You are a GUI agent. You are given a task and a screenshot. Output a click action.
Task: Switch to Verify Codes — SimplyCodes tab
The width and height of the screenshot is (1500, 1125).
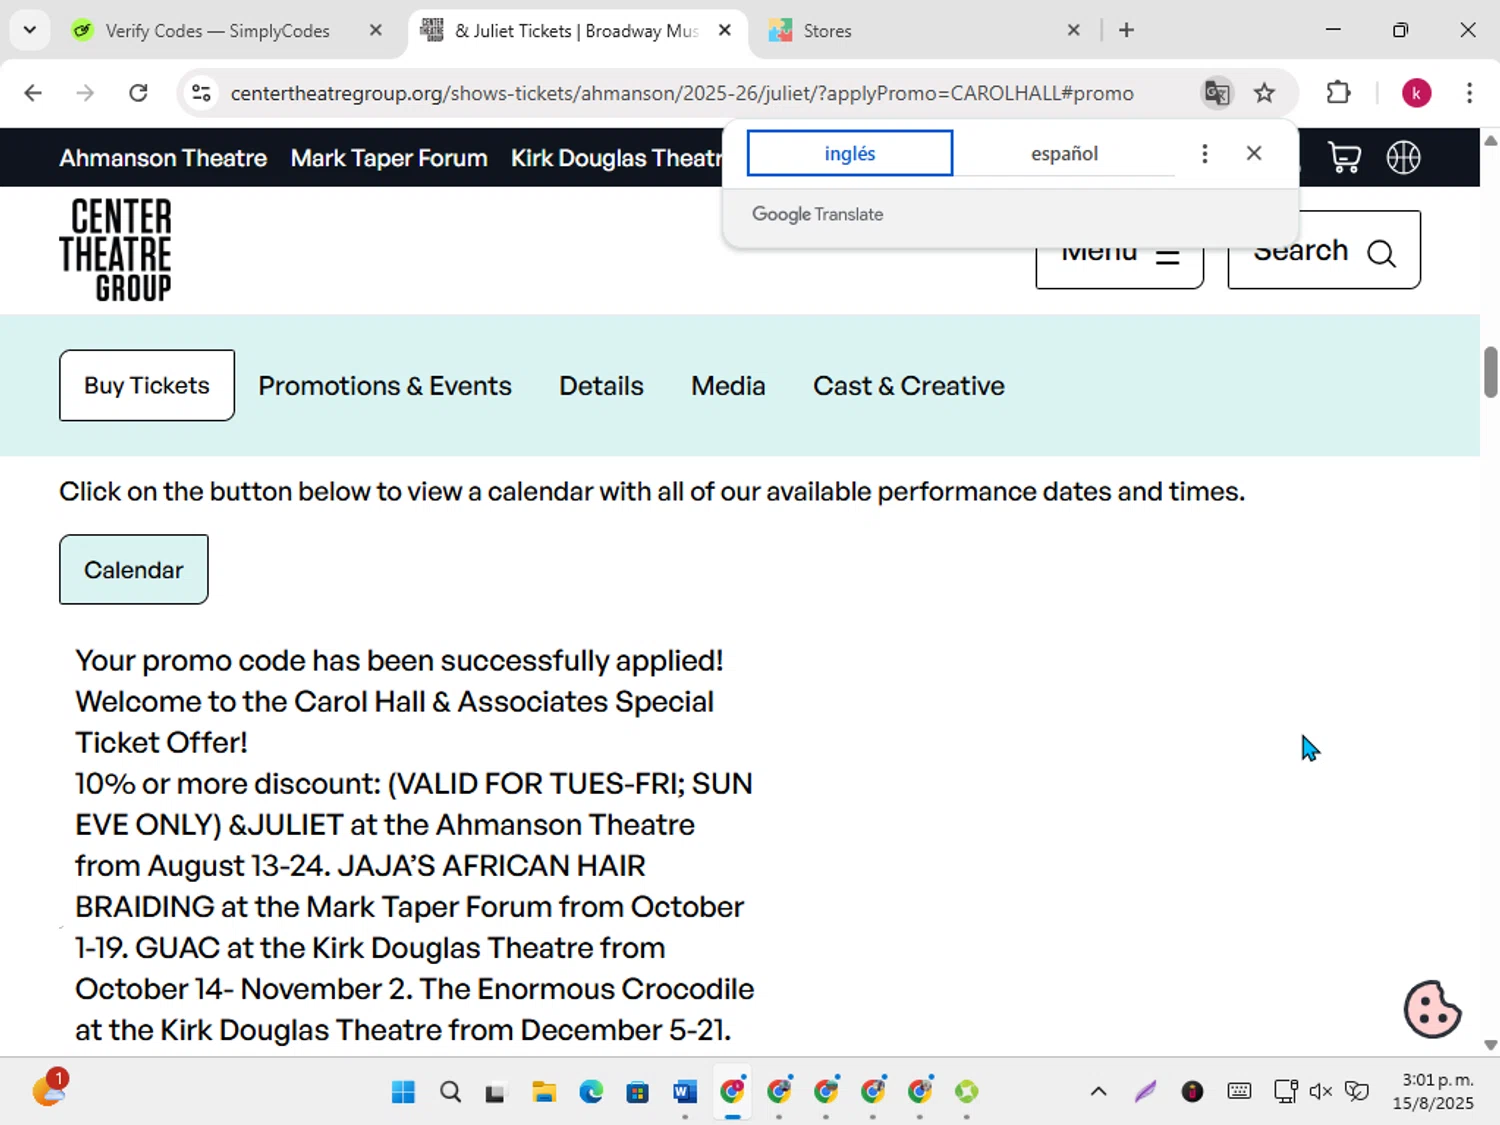click(216, 31)
